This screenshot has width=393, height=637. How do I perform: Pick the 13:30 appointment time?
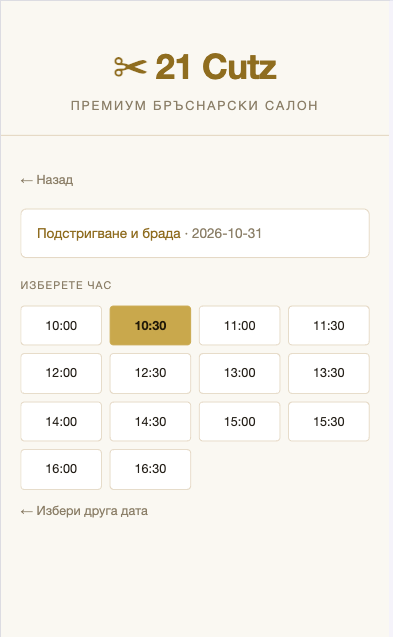pyautogui.click(x=329, y=373)
